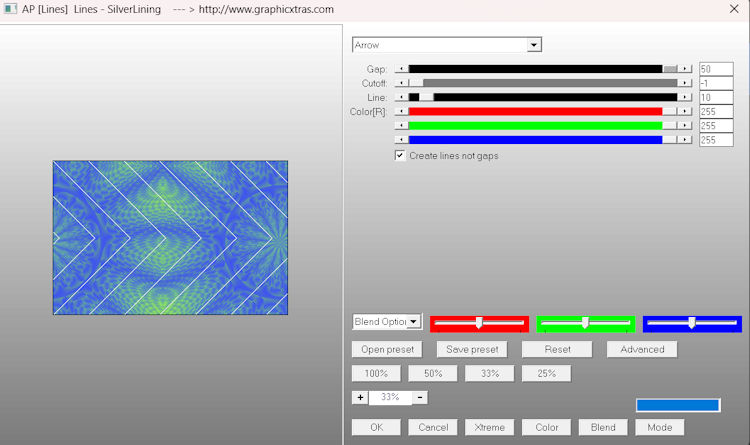Click the red Color slider right arrow
This screenshot has width=750, height=445.
[684, 111]
